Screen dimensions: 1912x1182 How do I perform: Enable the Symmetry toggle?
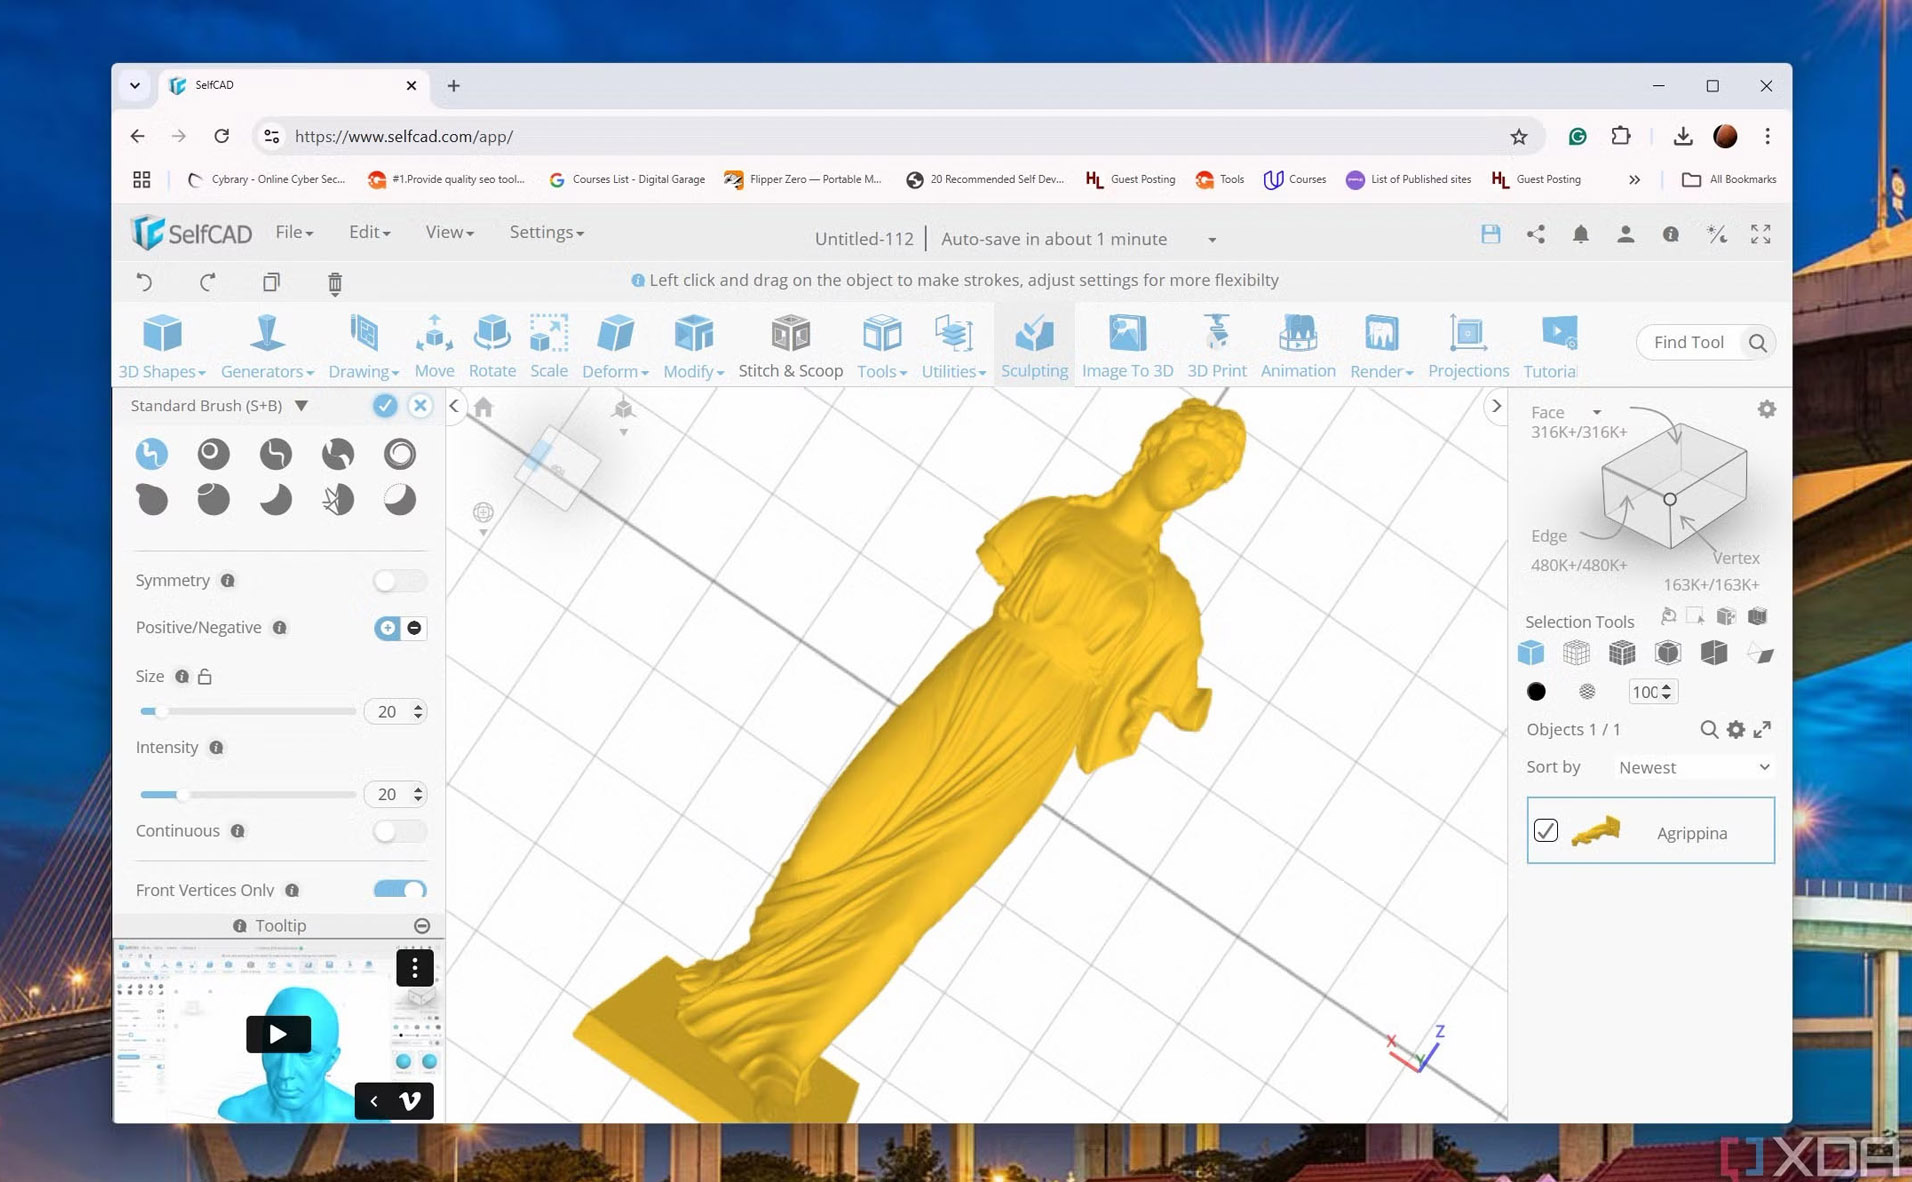[x=399, y=581]
